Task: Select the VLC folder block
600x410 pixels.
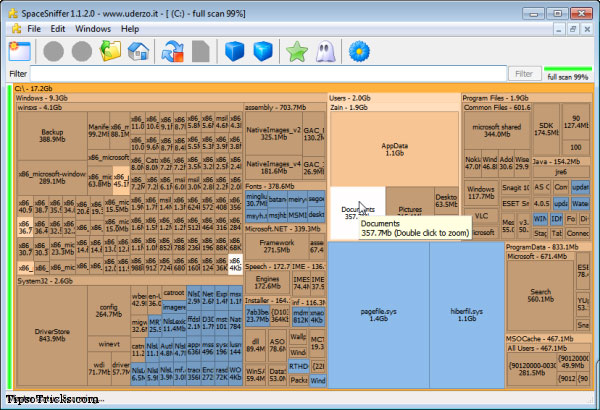Action: click(x=481, y=216)
